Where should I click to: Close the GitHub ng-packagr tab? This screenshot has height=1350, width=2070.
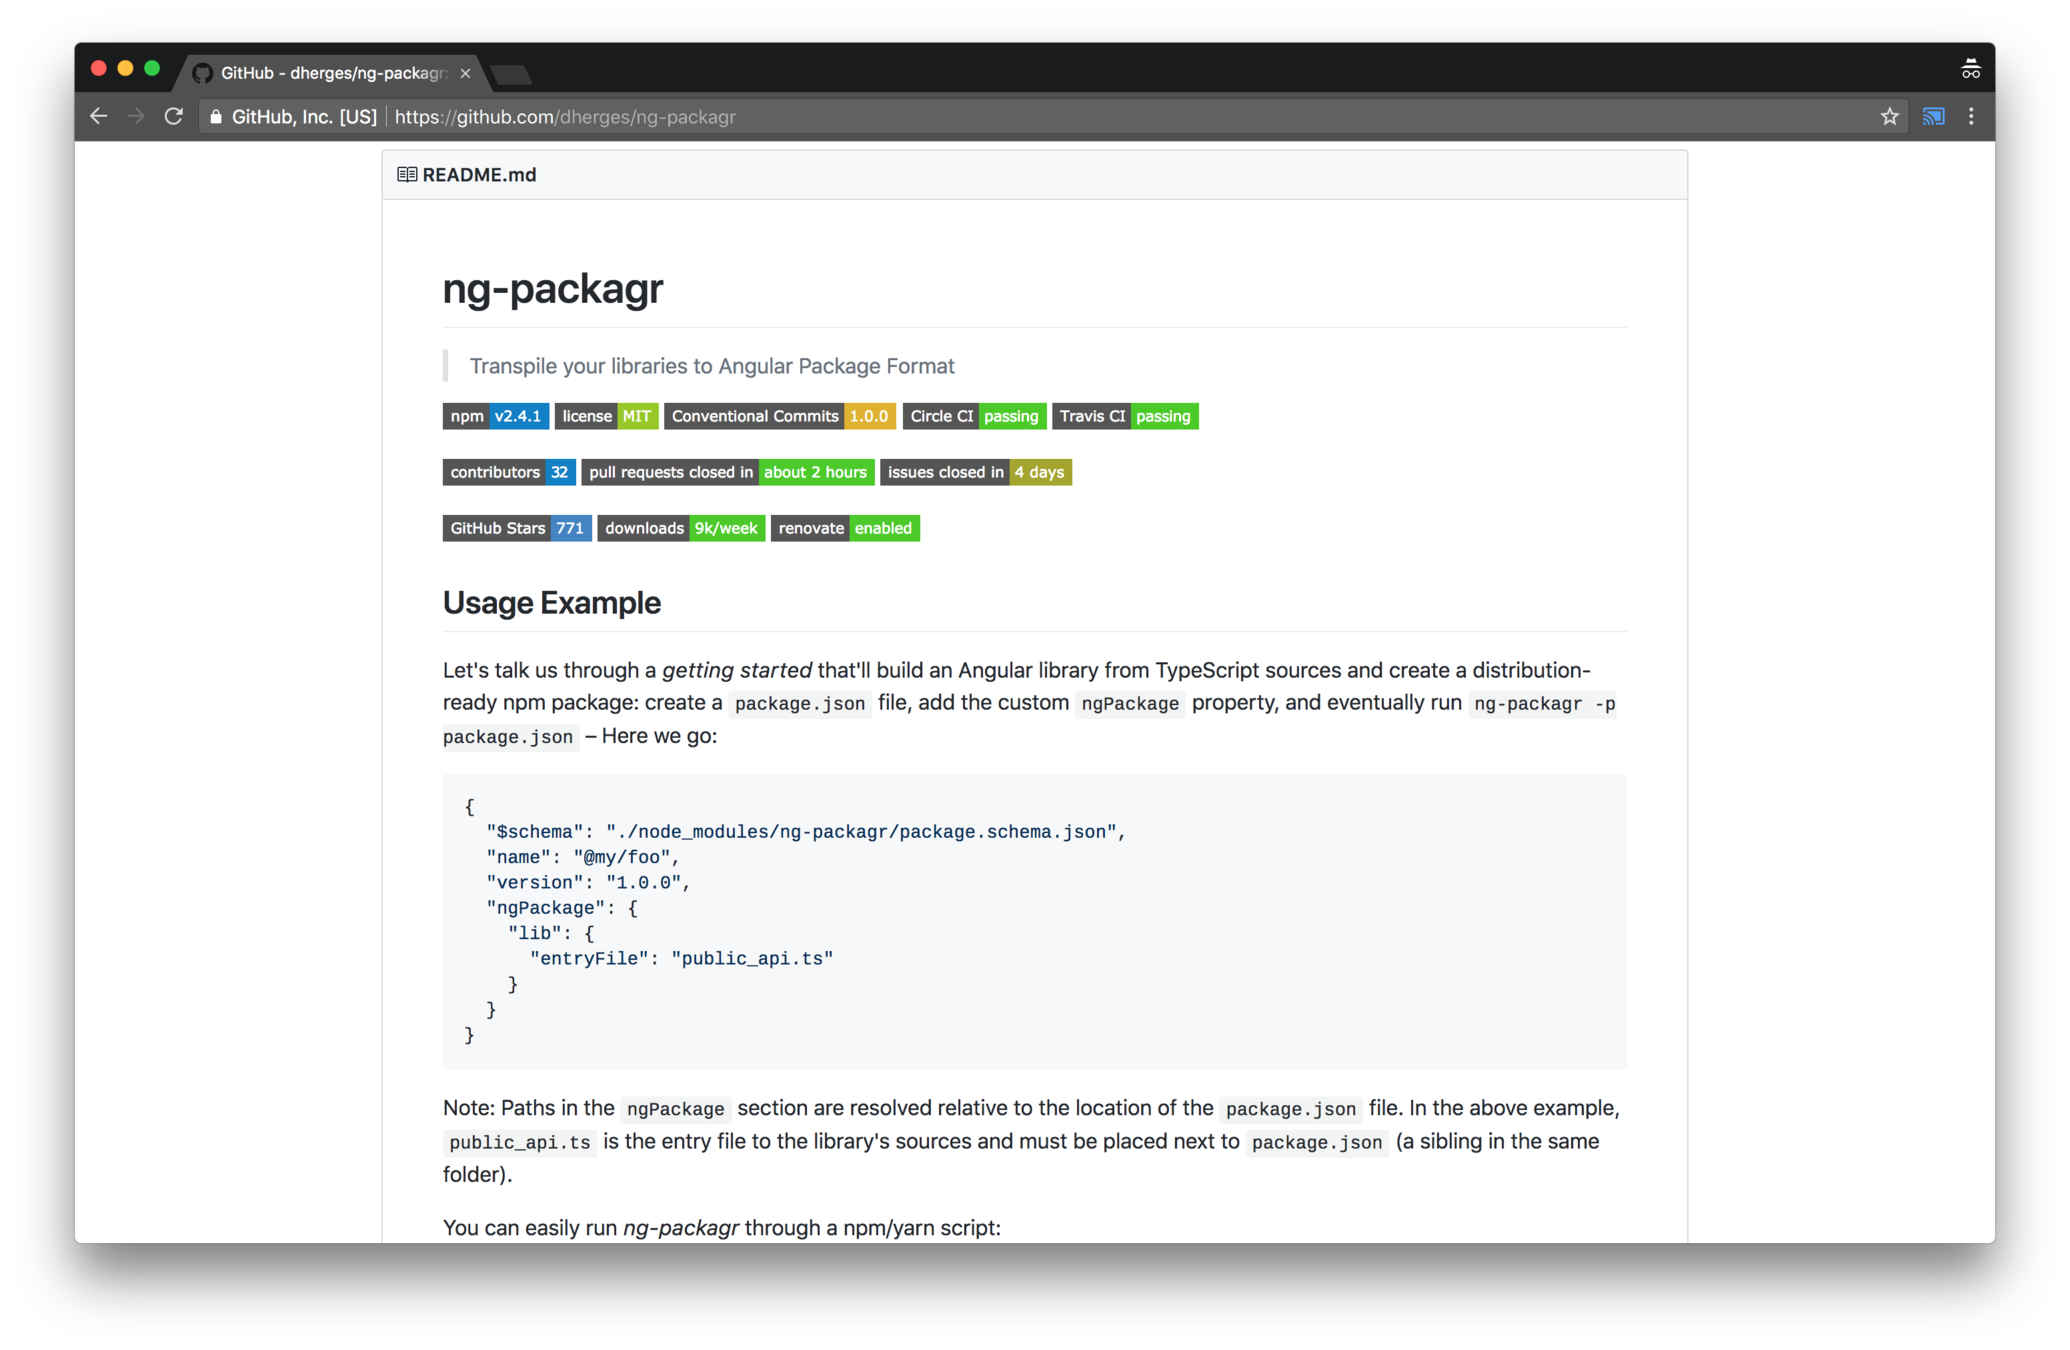click(465, 73)
